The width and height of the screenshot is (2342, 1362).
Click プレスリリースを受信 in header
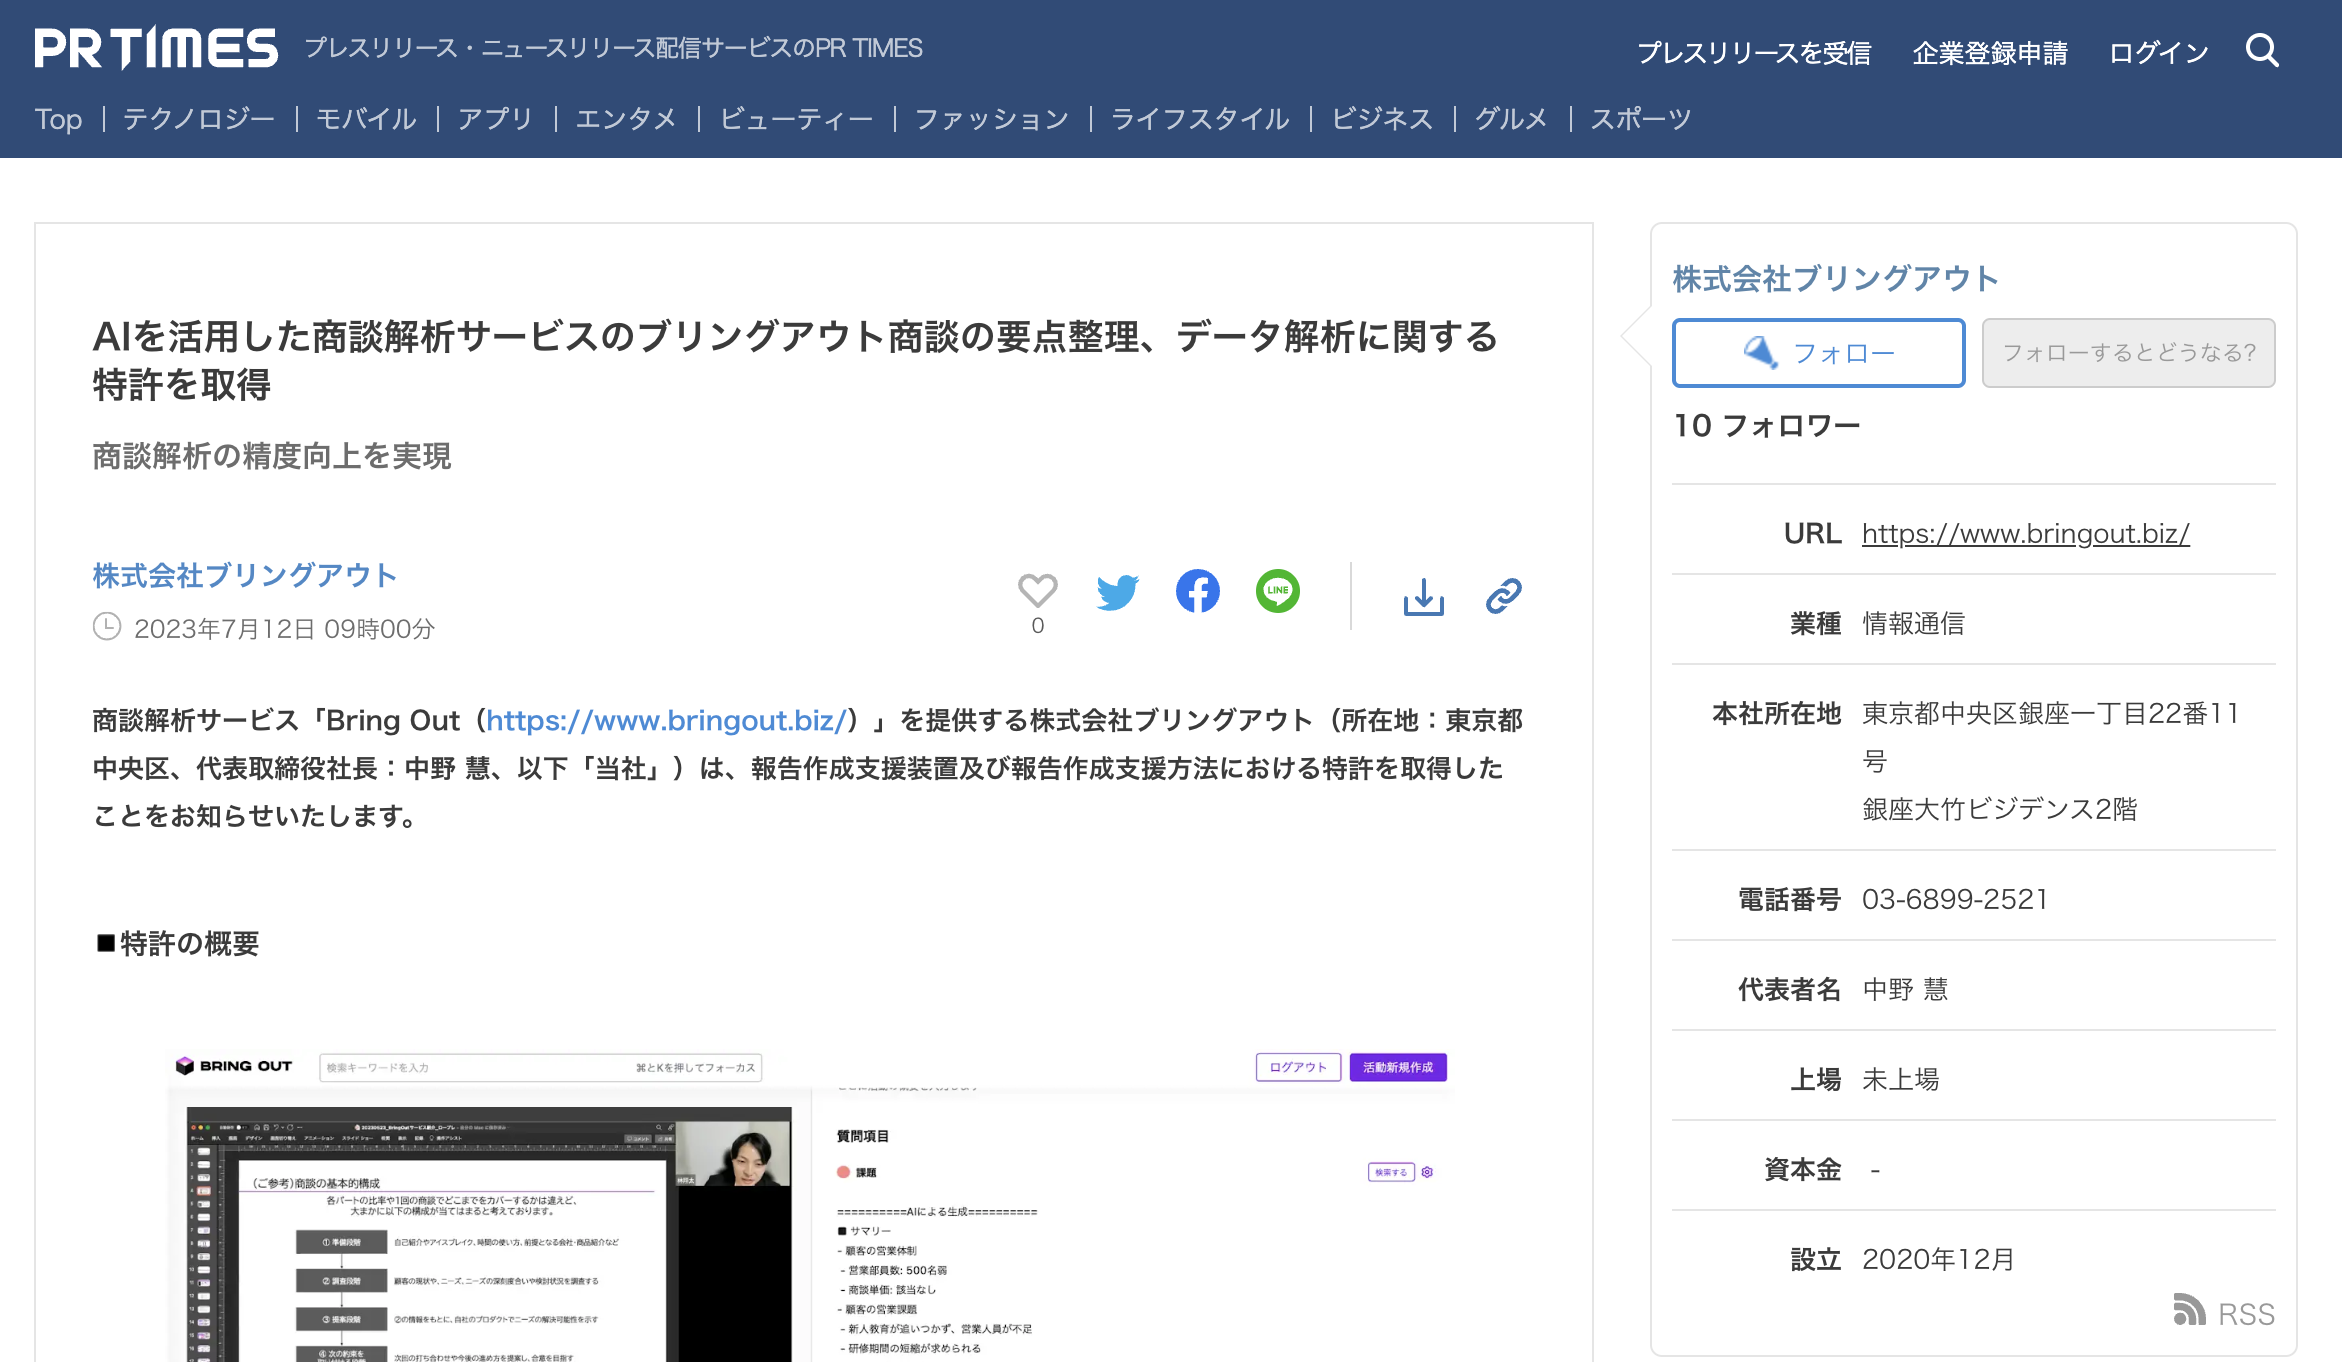pyautogui.click(x=1754, y=52)
